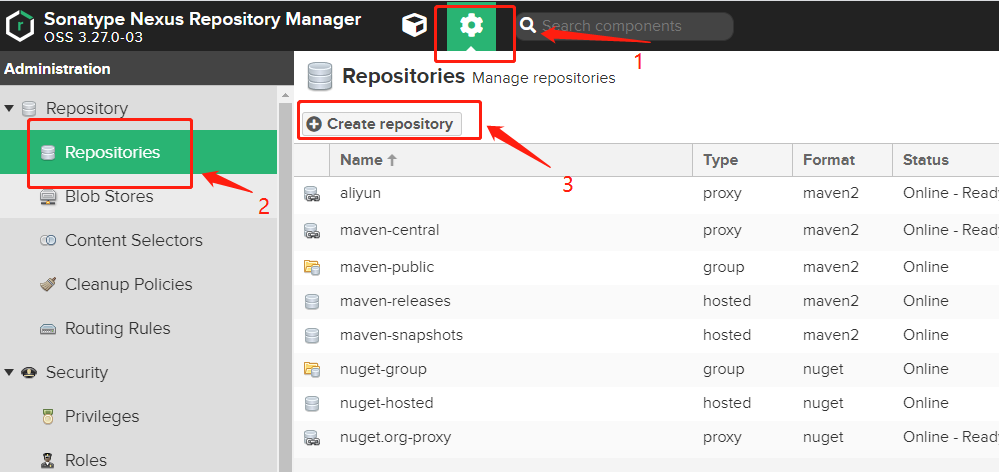
Task: Click the Repository section database icon
Action: [x=29, y=108]
